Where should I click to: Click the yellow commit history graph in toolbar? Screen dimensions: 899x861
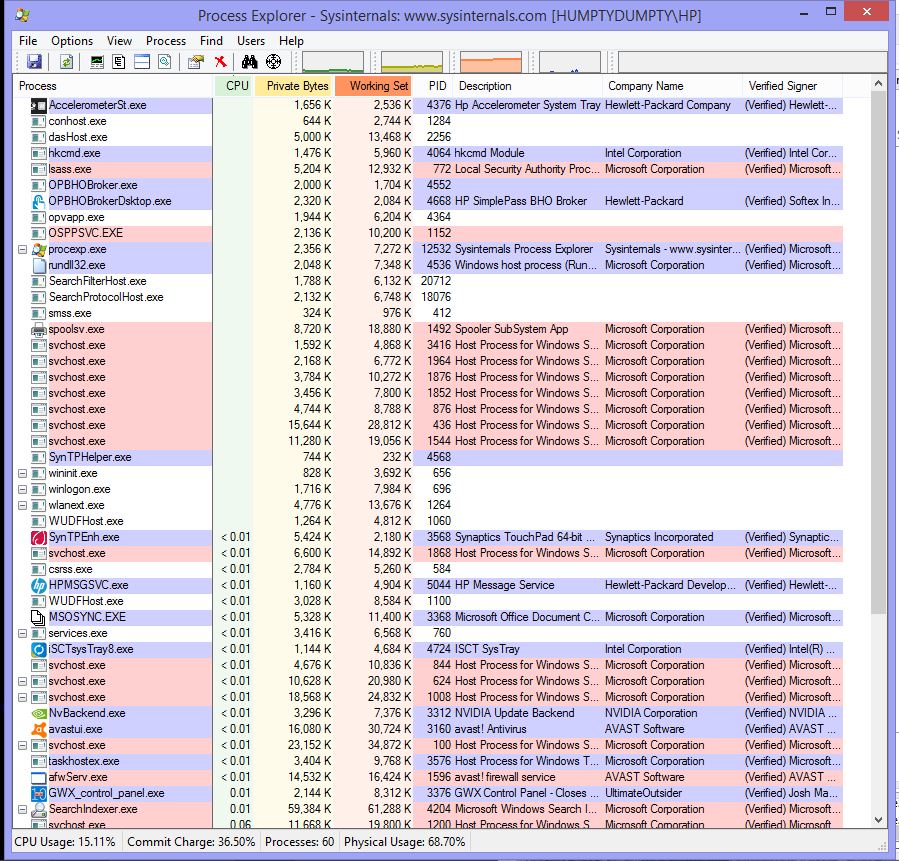pyautogui.click(x=412, y=62)
